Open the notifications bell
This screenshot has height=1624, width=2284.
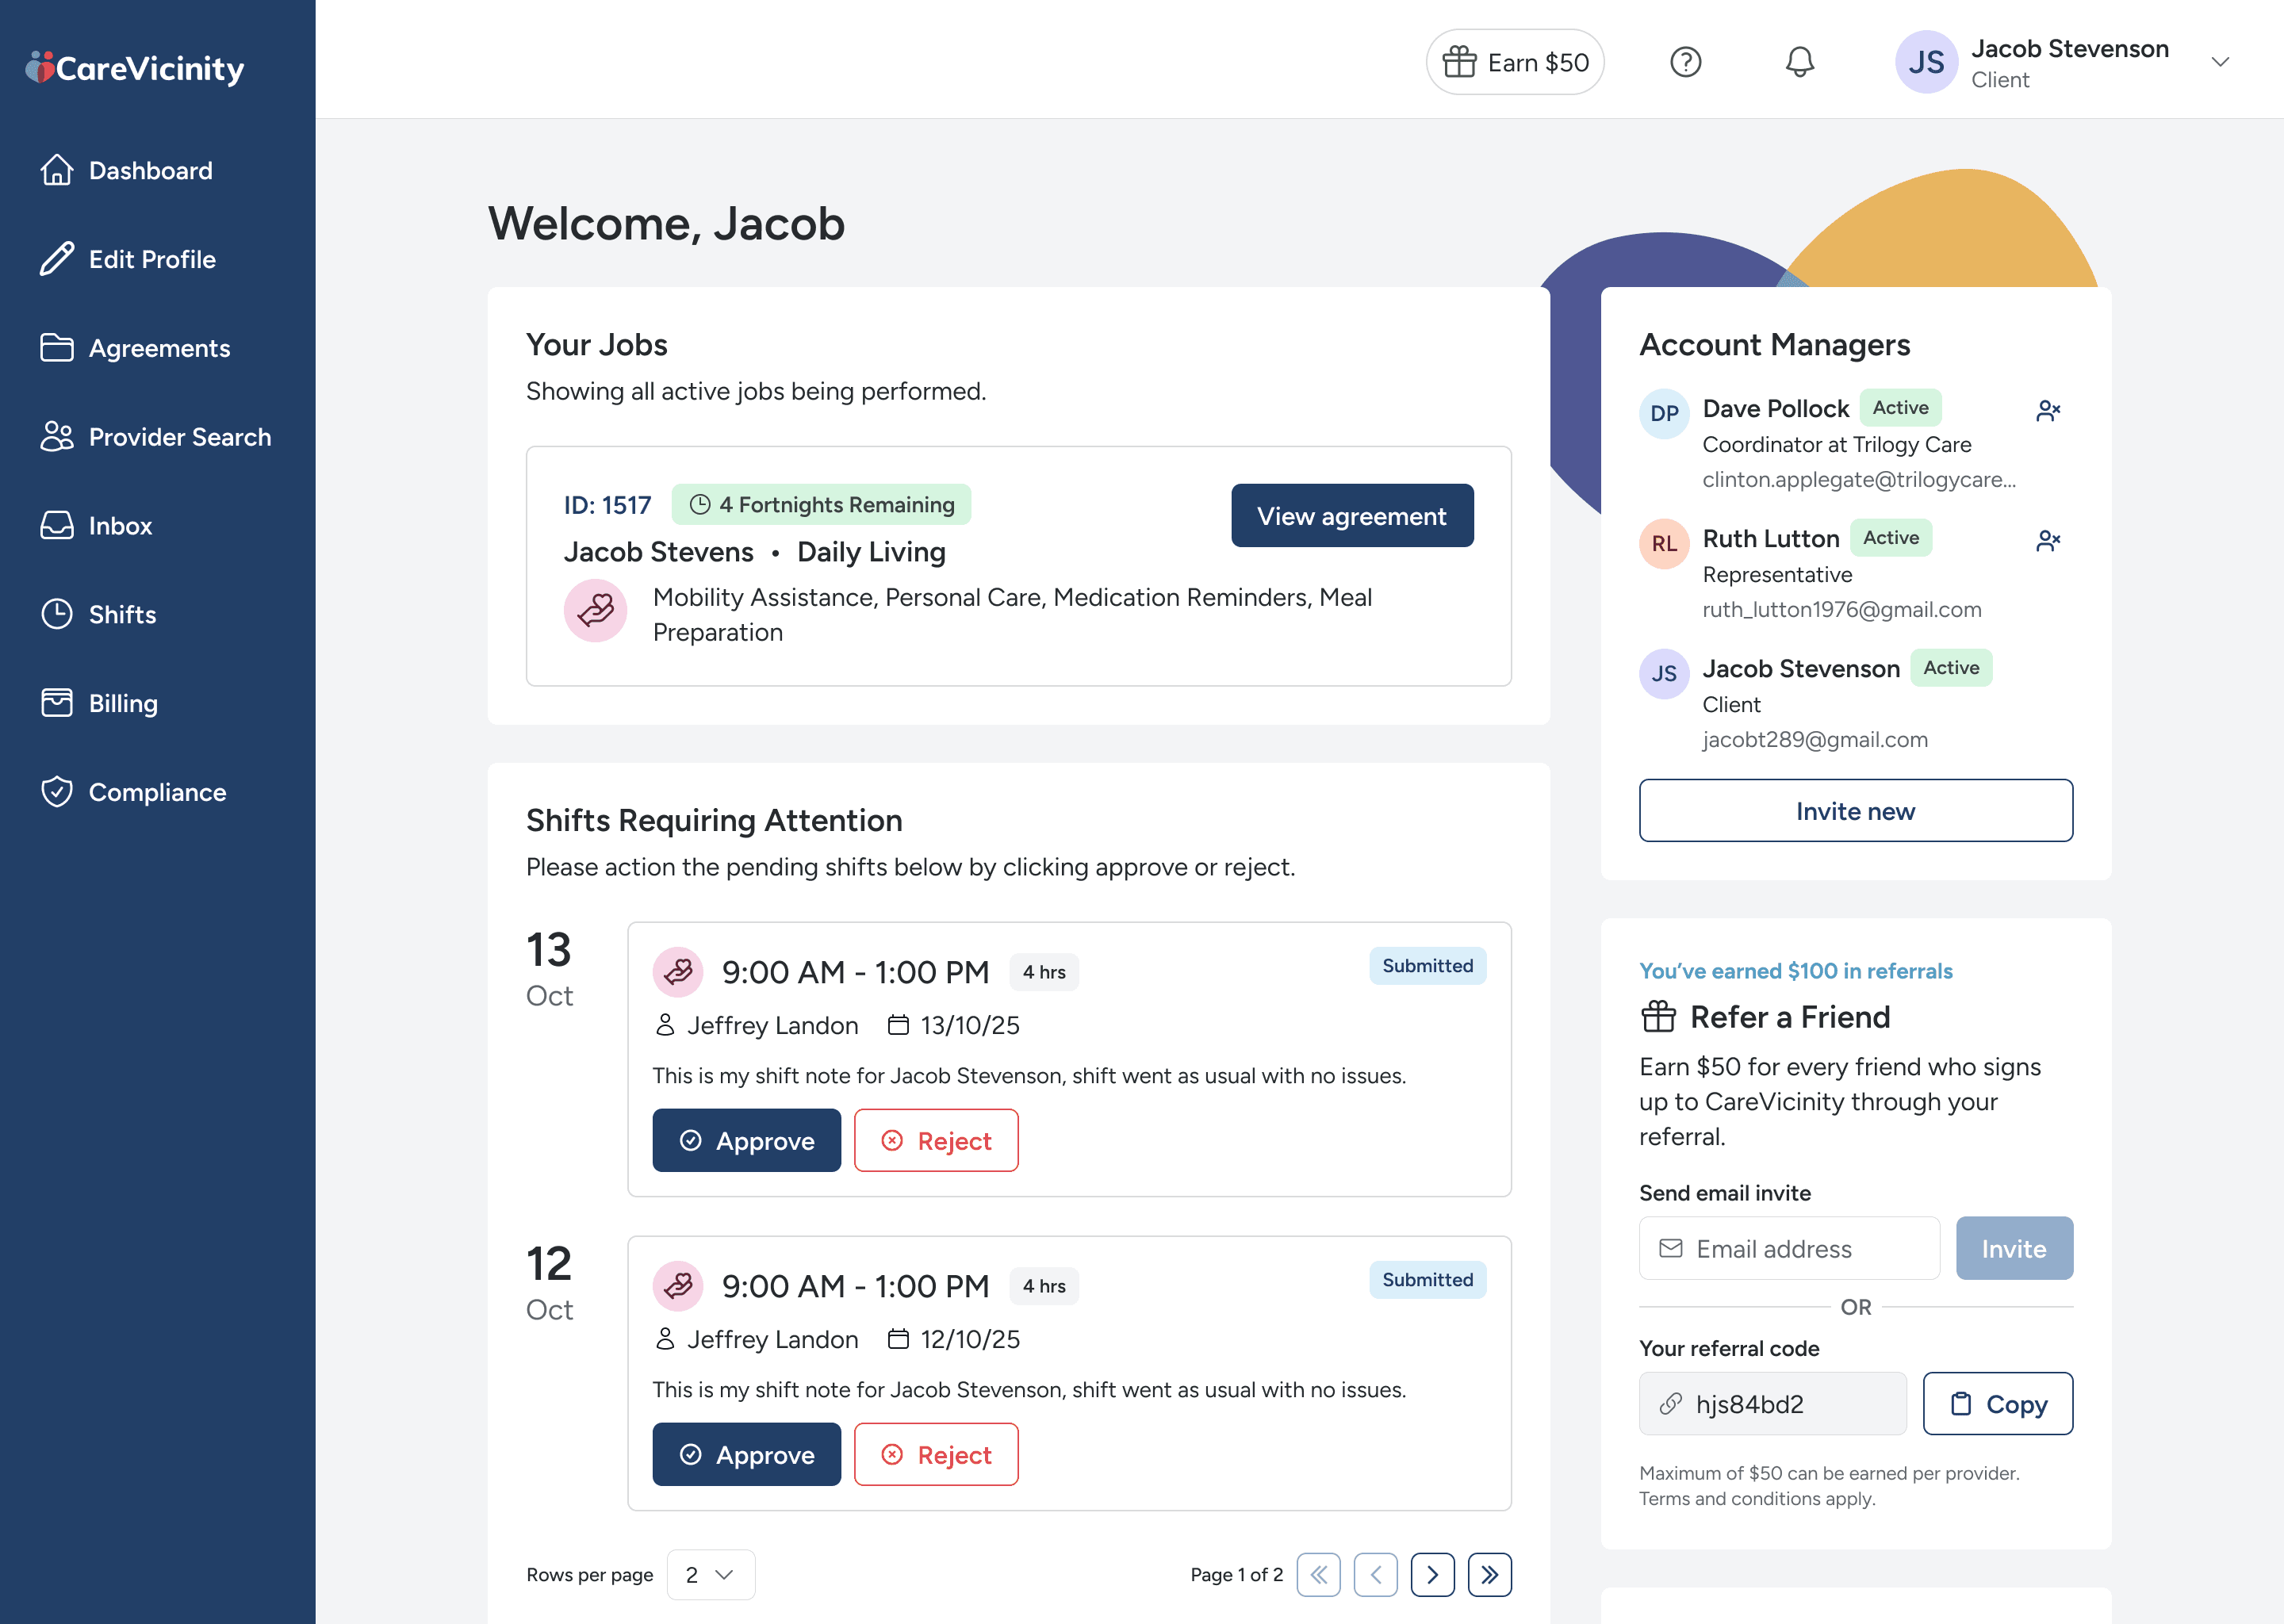[x=1799, y=62]
